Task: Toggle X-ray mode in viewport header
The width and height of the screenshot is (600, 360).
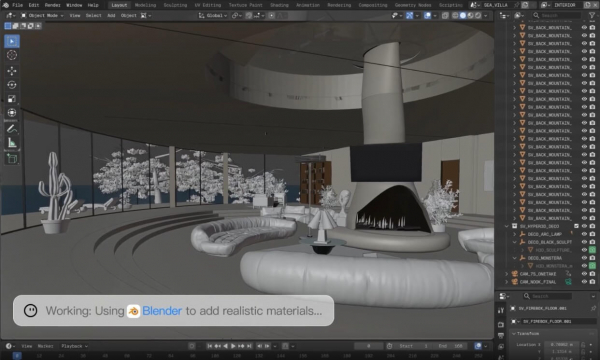Action: [445, 15]
